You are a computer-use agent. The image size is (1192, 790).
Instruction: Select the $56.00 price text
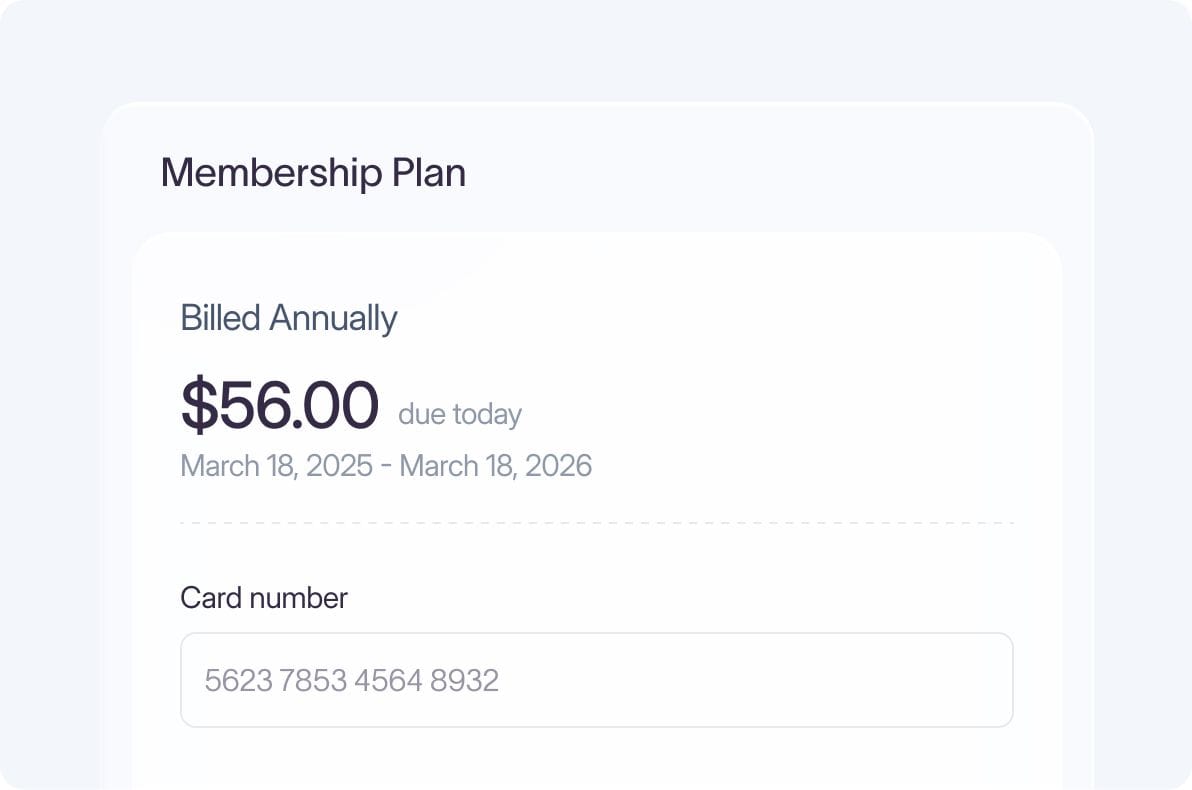[280, 404]
